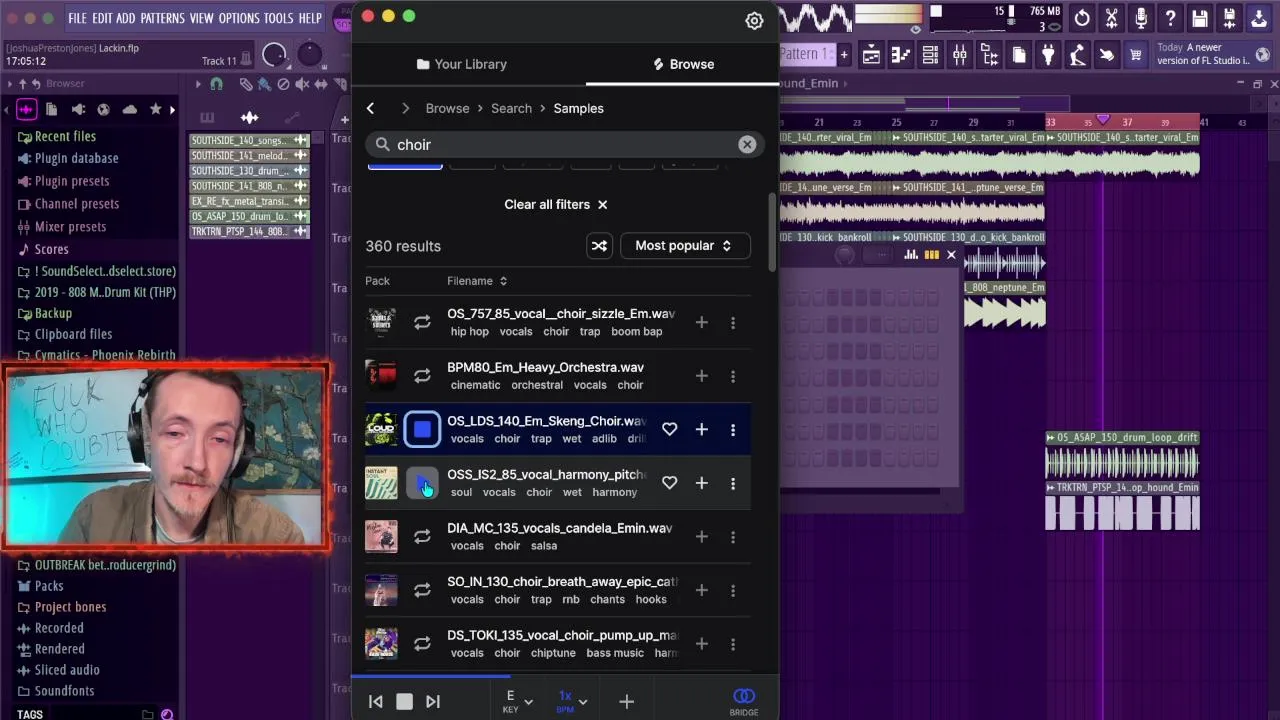Open 1x BPM dropdown in Splice footer
The height and width of the screenshot is (720, 1280).
[572, 701]
